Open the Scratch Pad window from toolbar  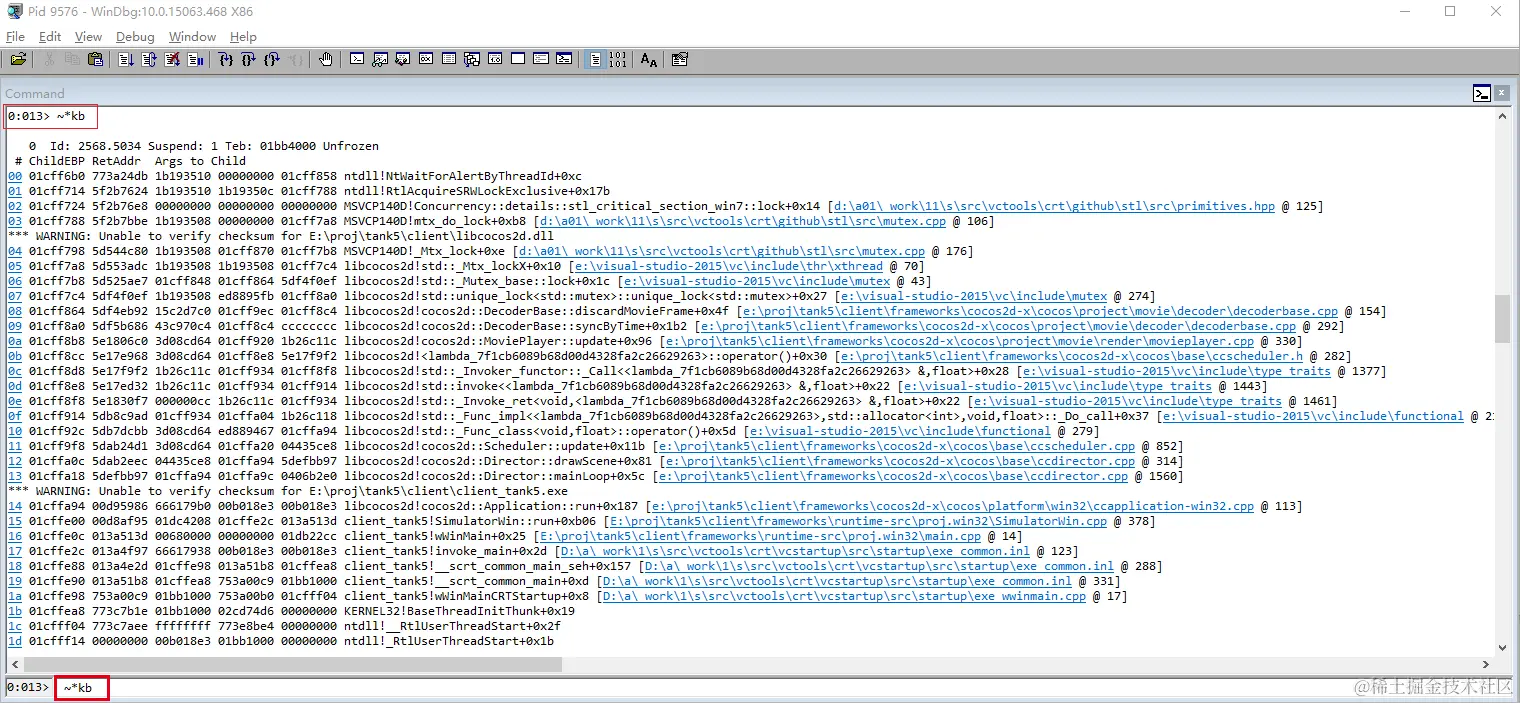coord(518,59)
